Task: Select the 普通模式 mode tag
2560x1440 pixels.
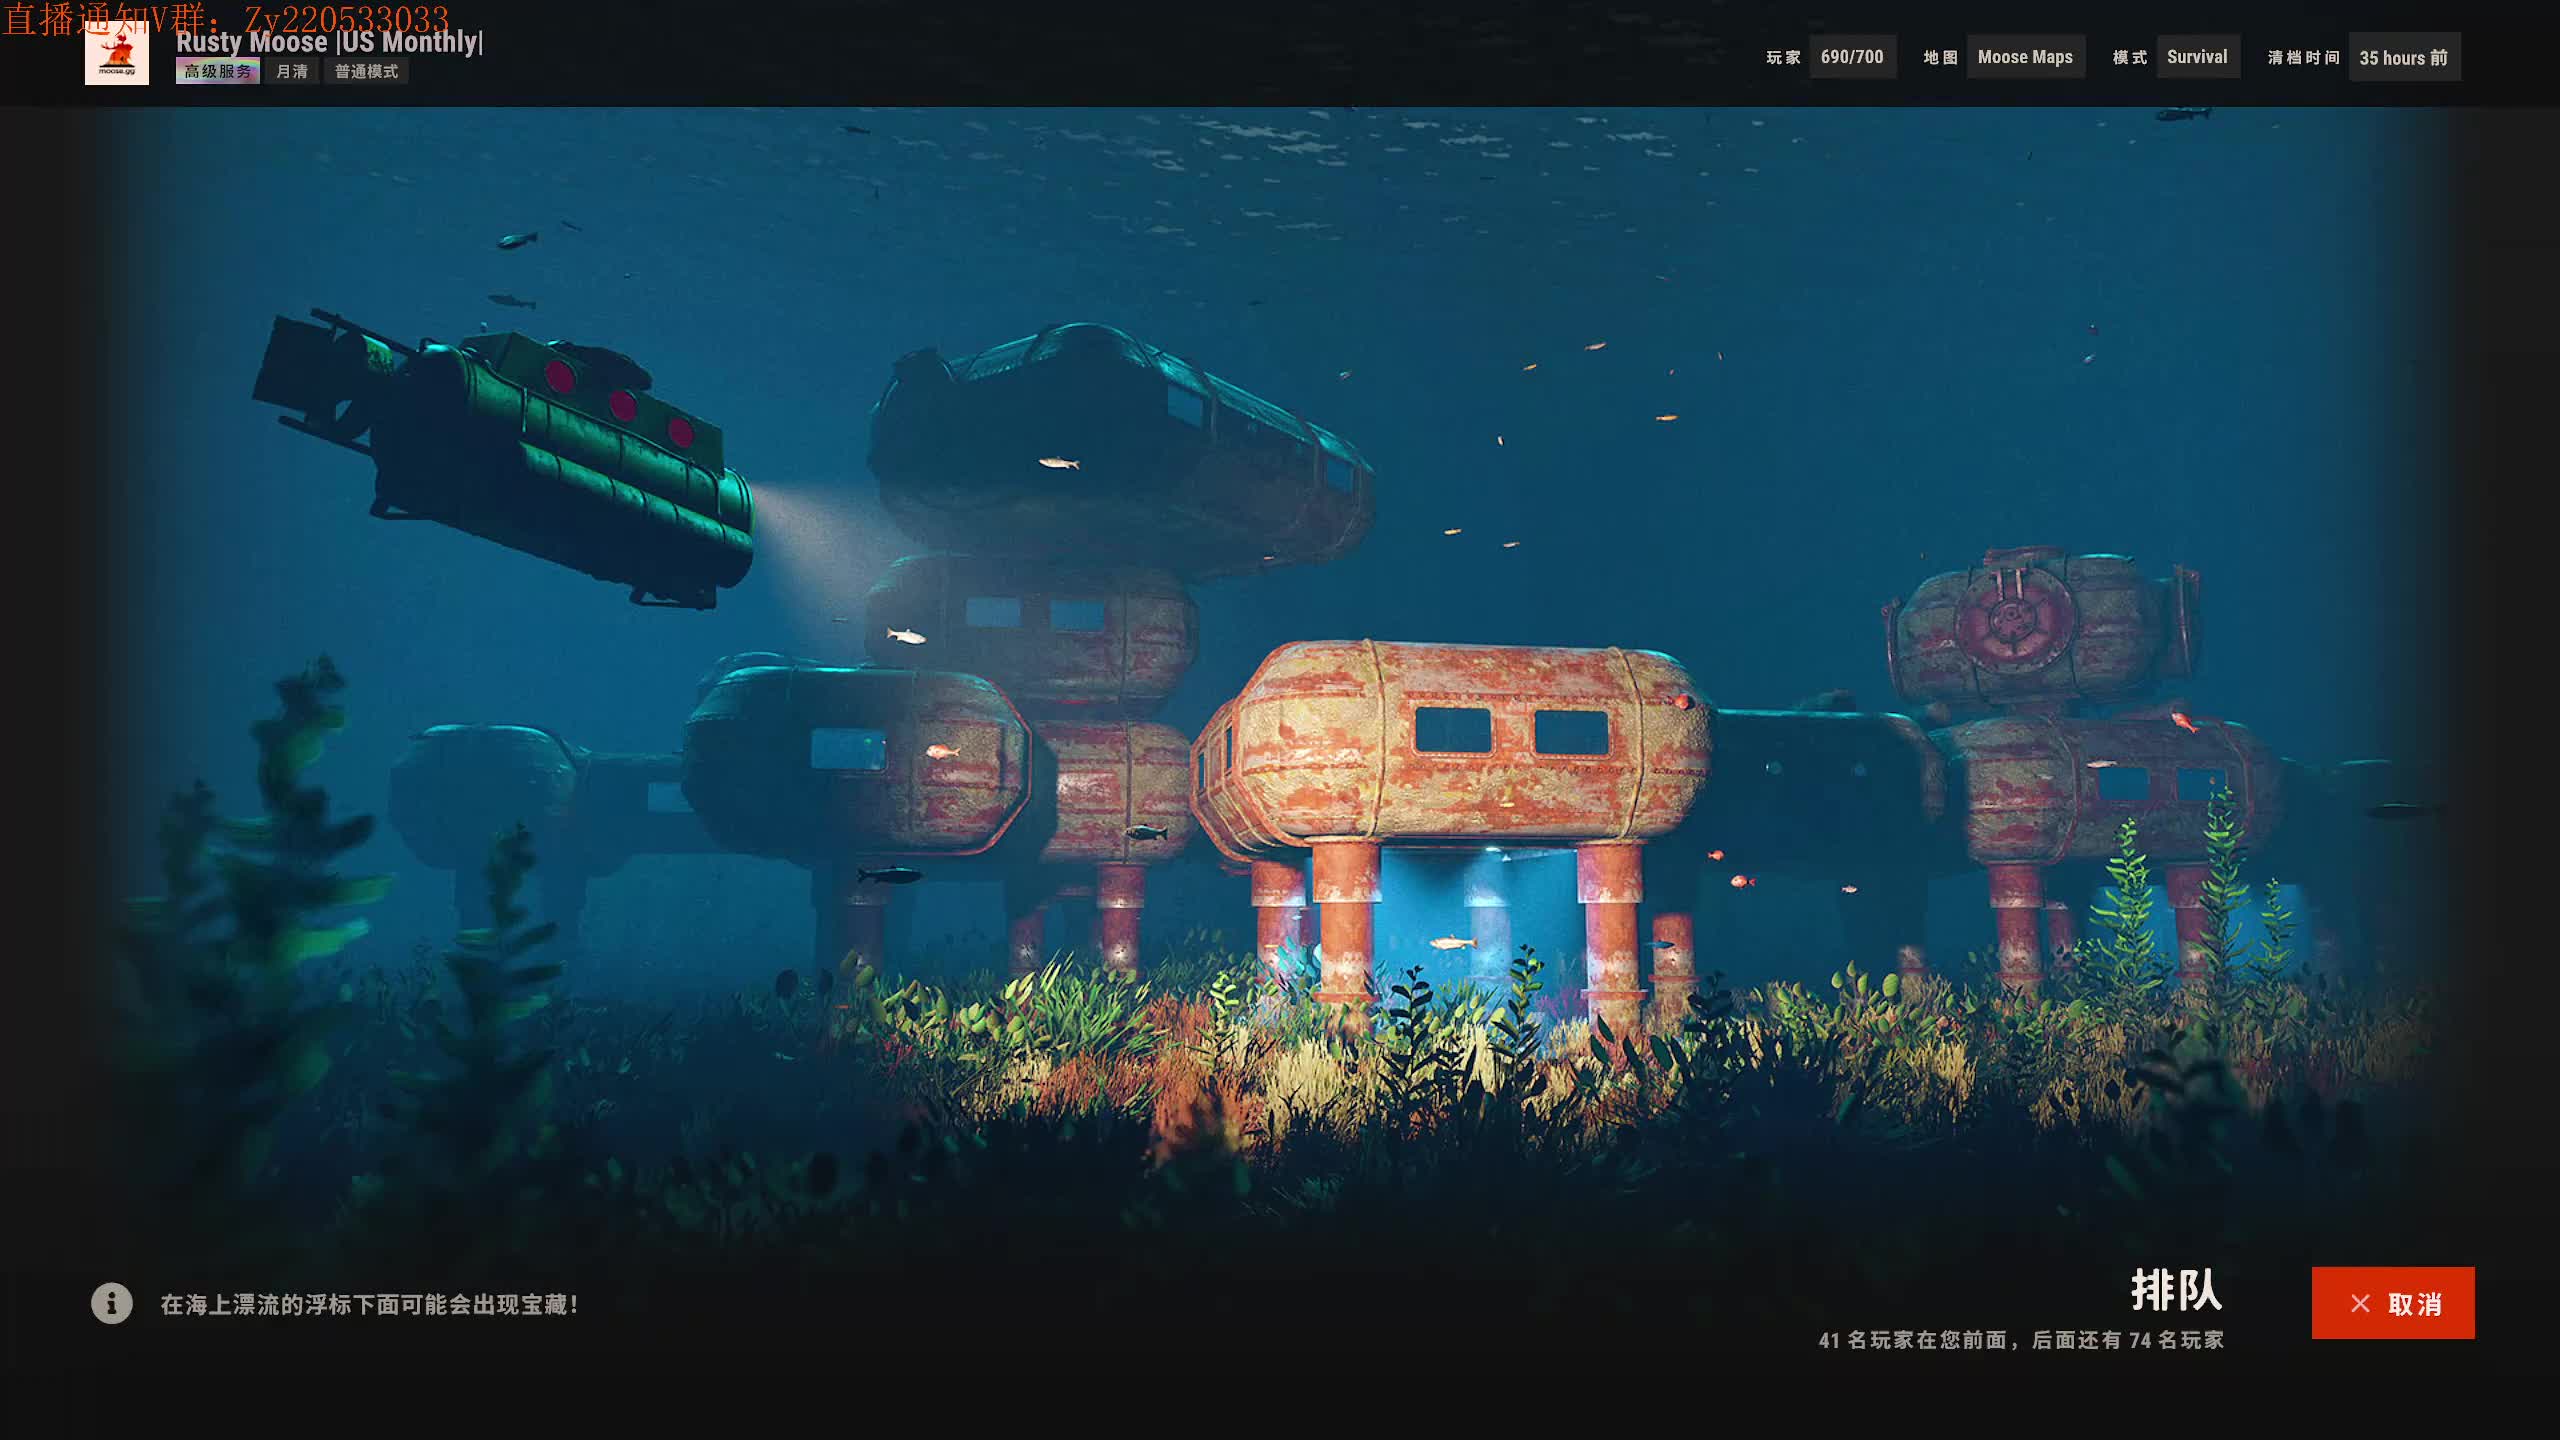Action: pos(366,71)
